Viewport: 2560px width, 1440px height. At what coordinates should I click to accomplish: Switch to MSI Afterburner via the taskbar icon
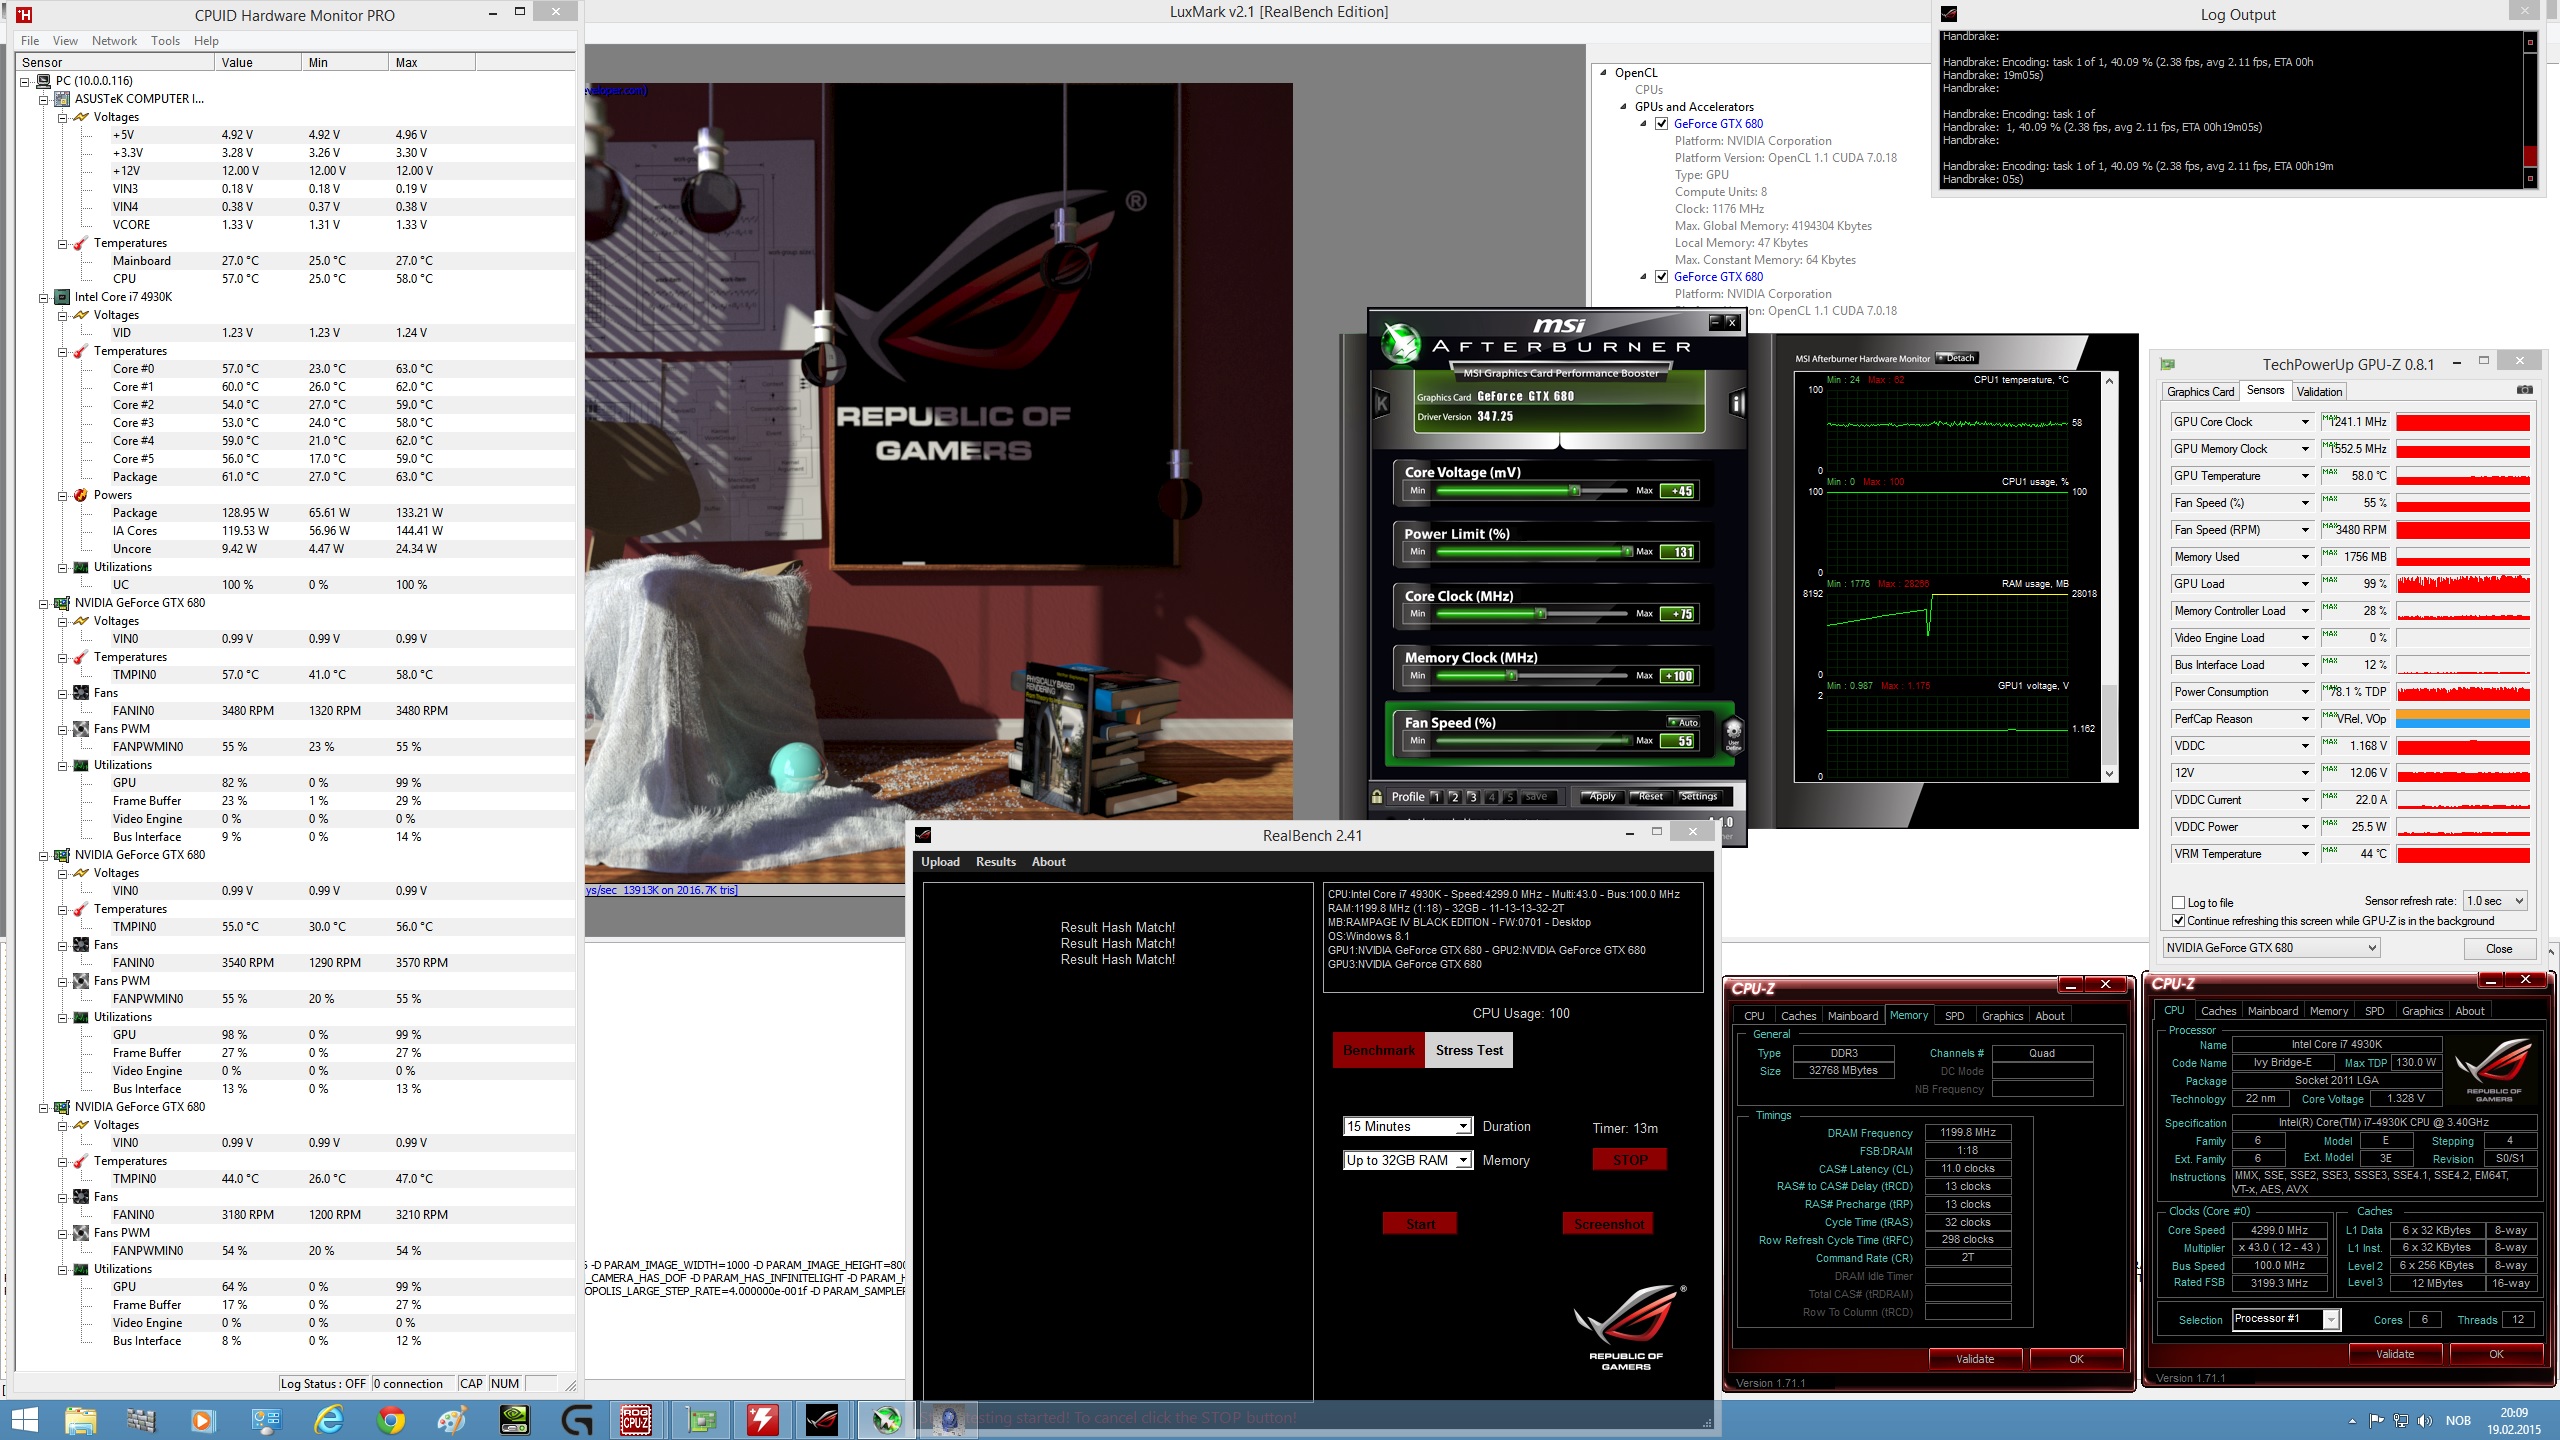click(886, 1420)
